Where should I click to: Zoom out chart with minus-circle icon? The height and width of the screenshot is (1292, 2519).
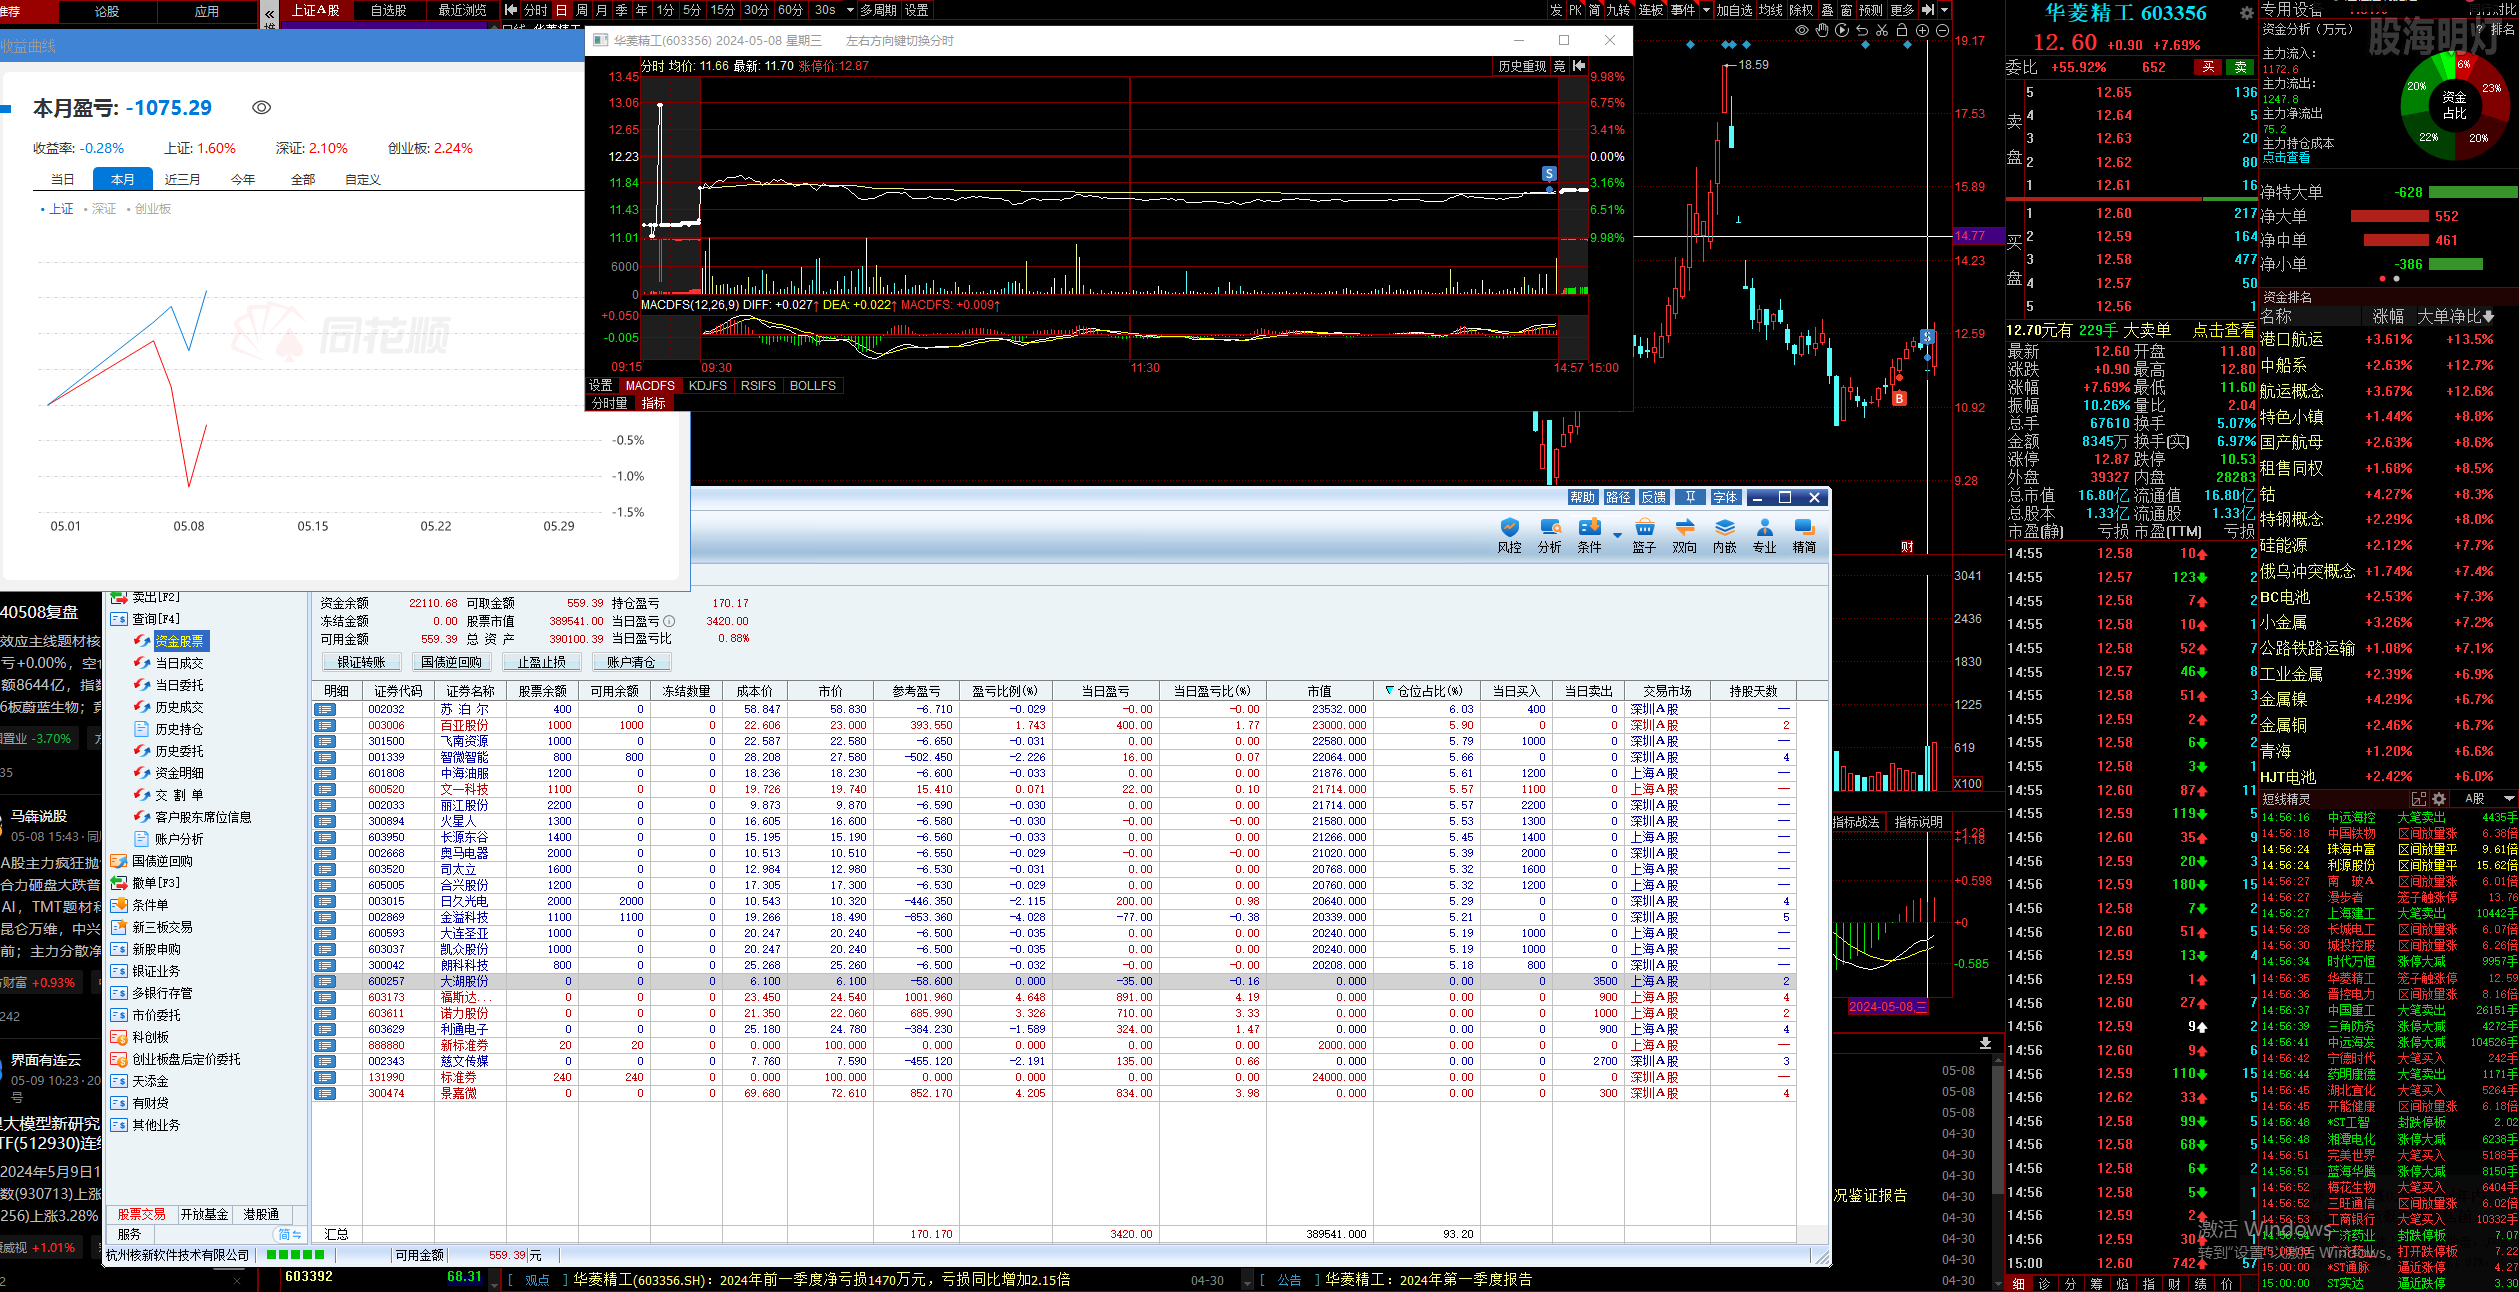point(1942,31)
